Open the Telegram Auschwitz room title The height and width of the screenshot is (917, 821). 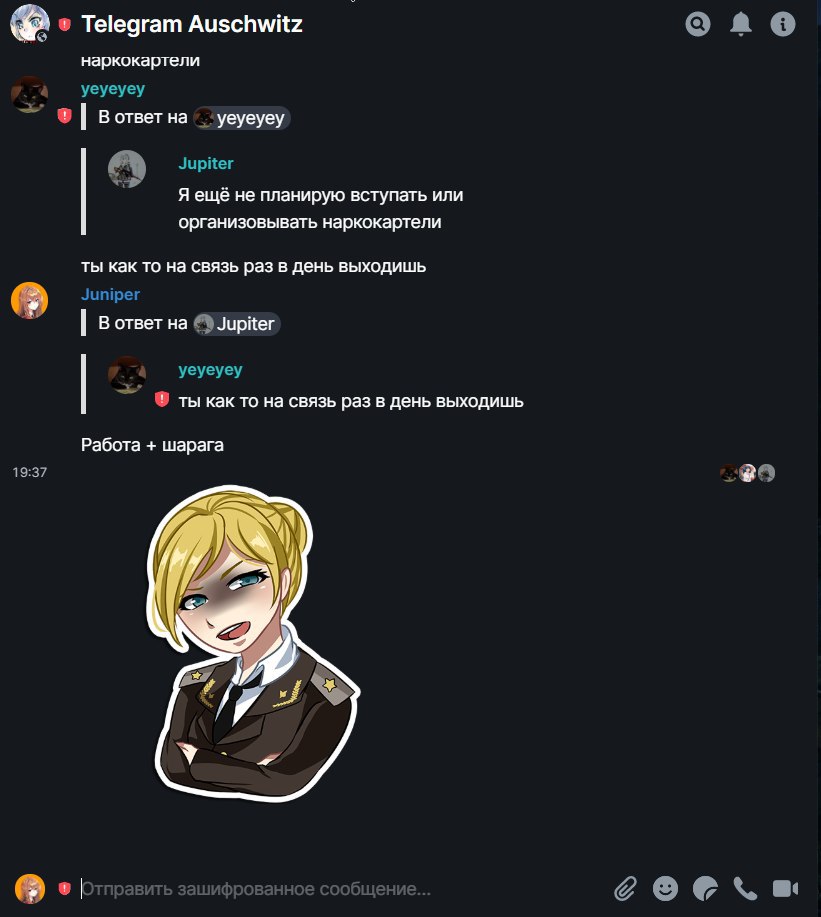[x=192, y=24]
